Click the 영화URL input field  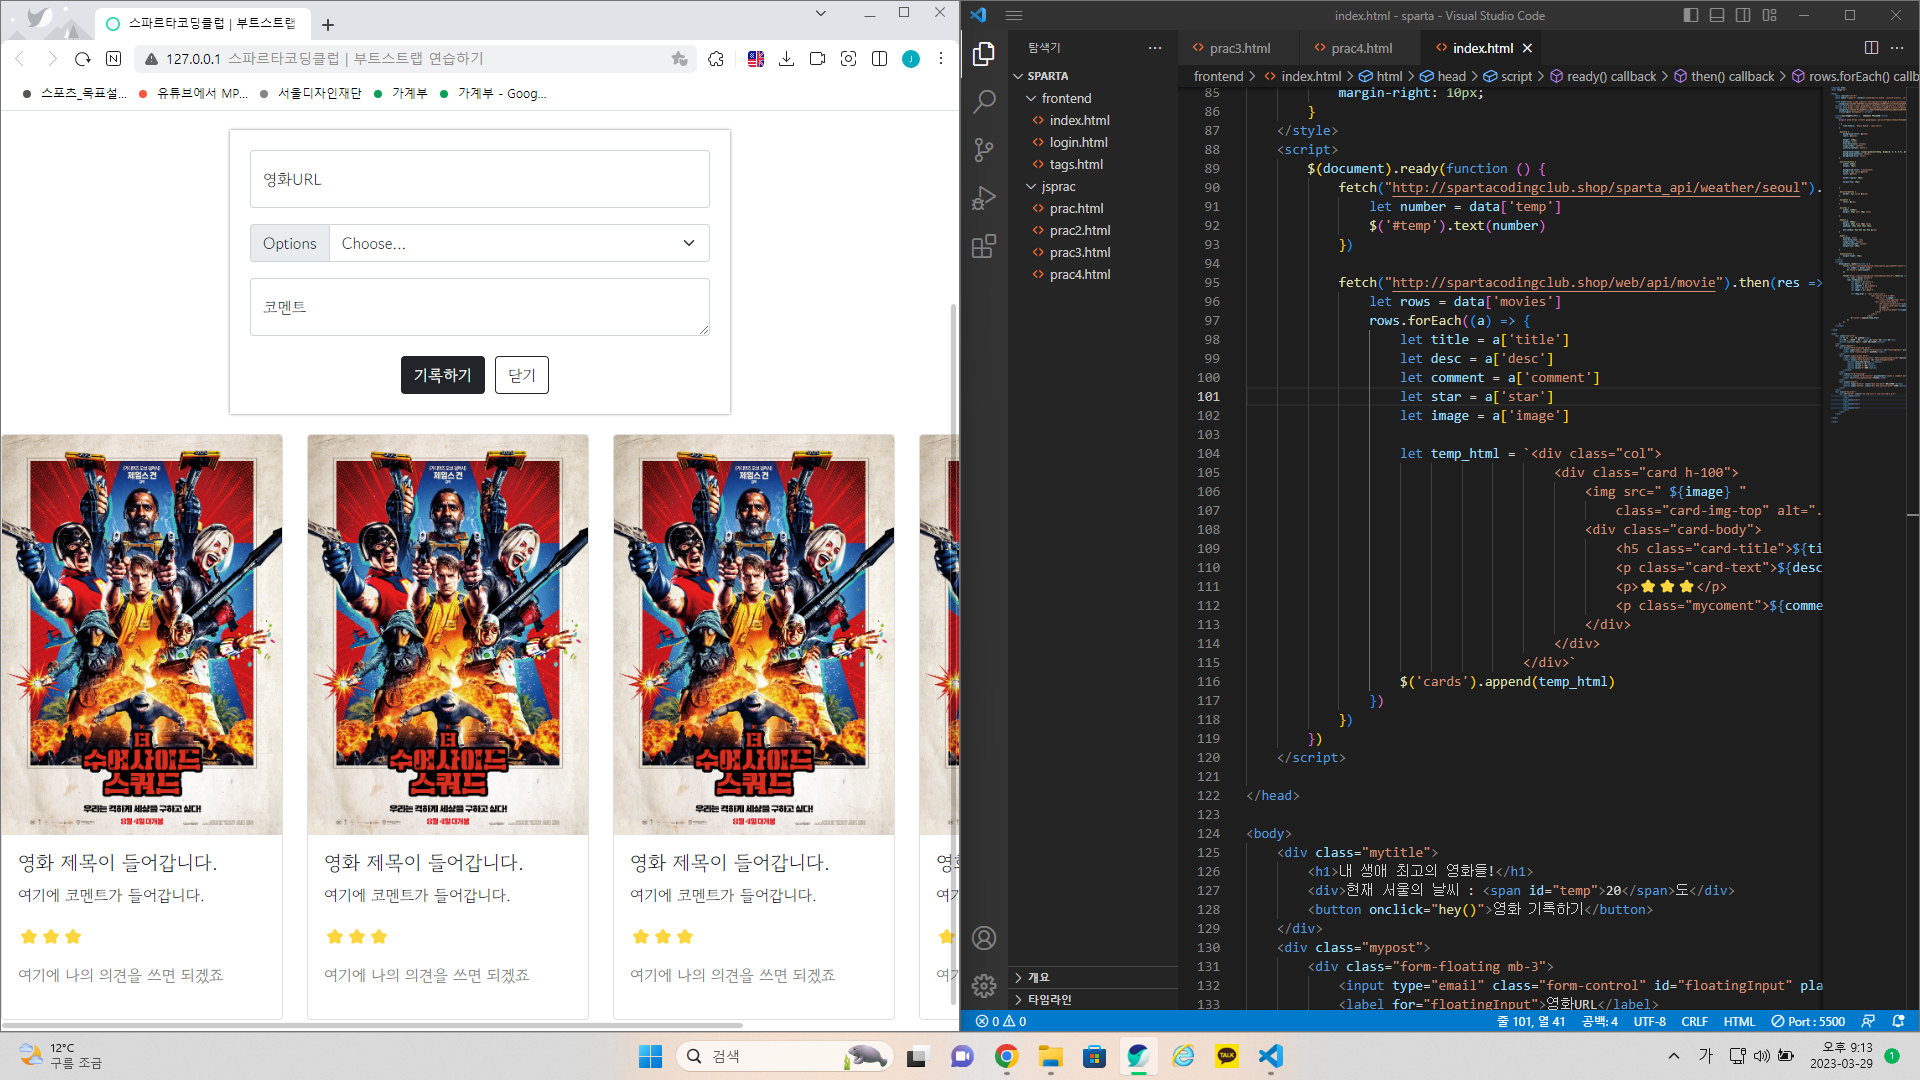click(x=480, y=179)
